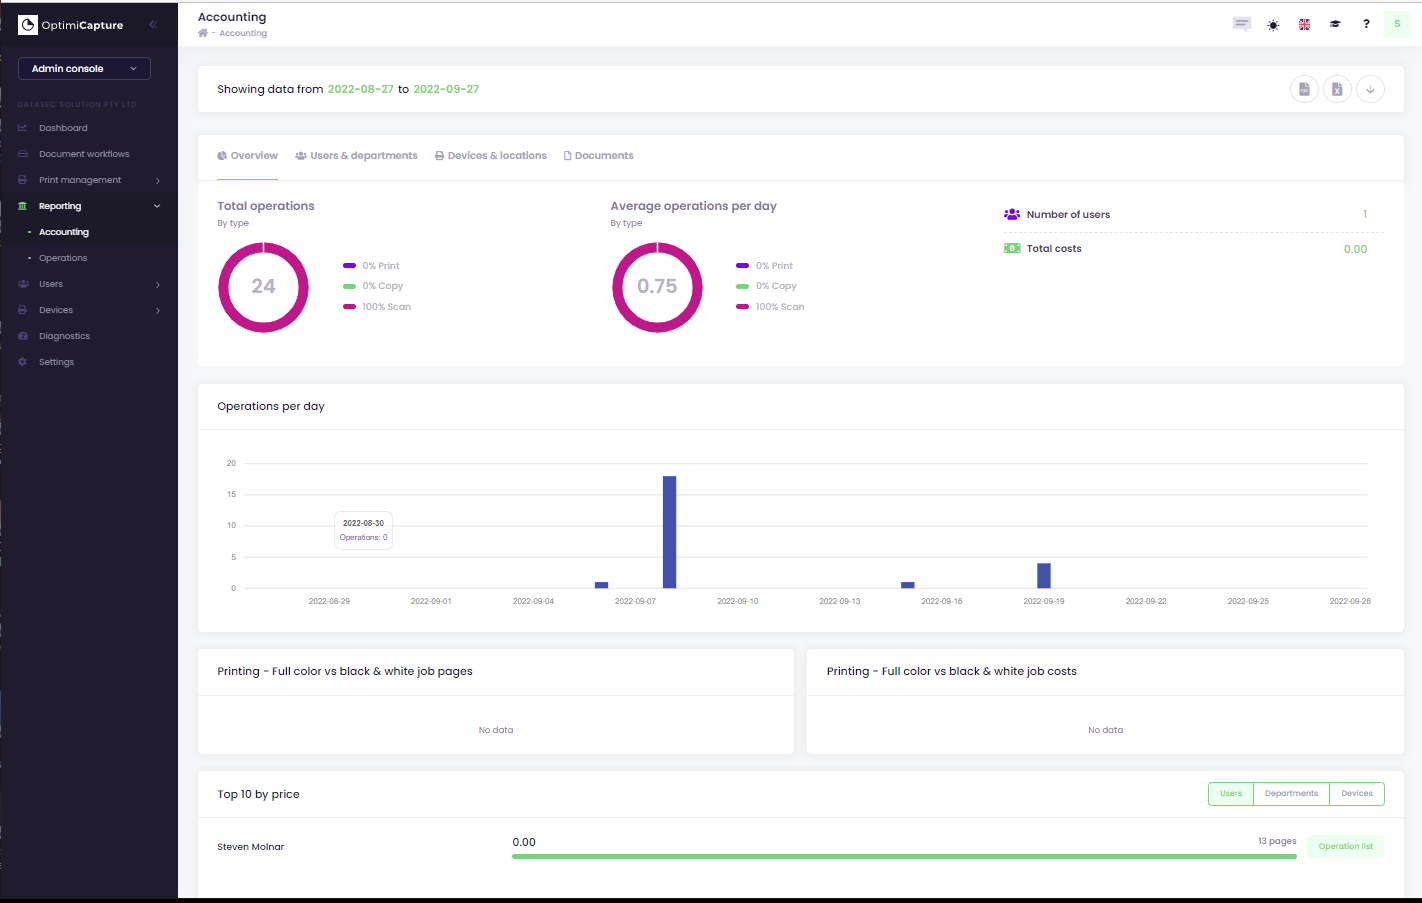Open the UK flag language selector
The image size is (1422, 903).
(1304, 25)
